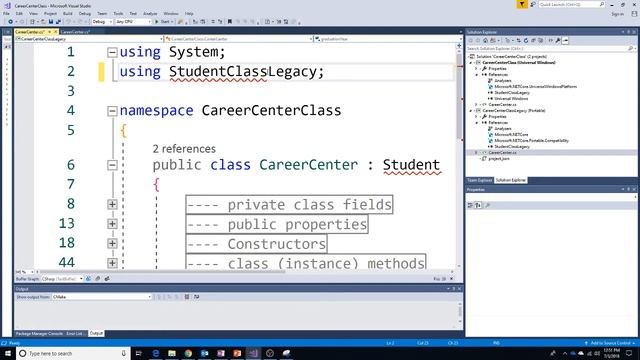This screenshot has width=640, height=360.
Task: Open the Project menu
Action: [50, 13]
